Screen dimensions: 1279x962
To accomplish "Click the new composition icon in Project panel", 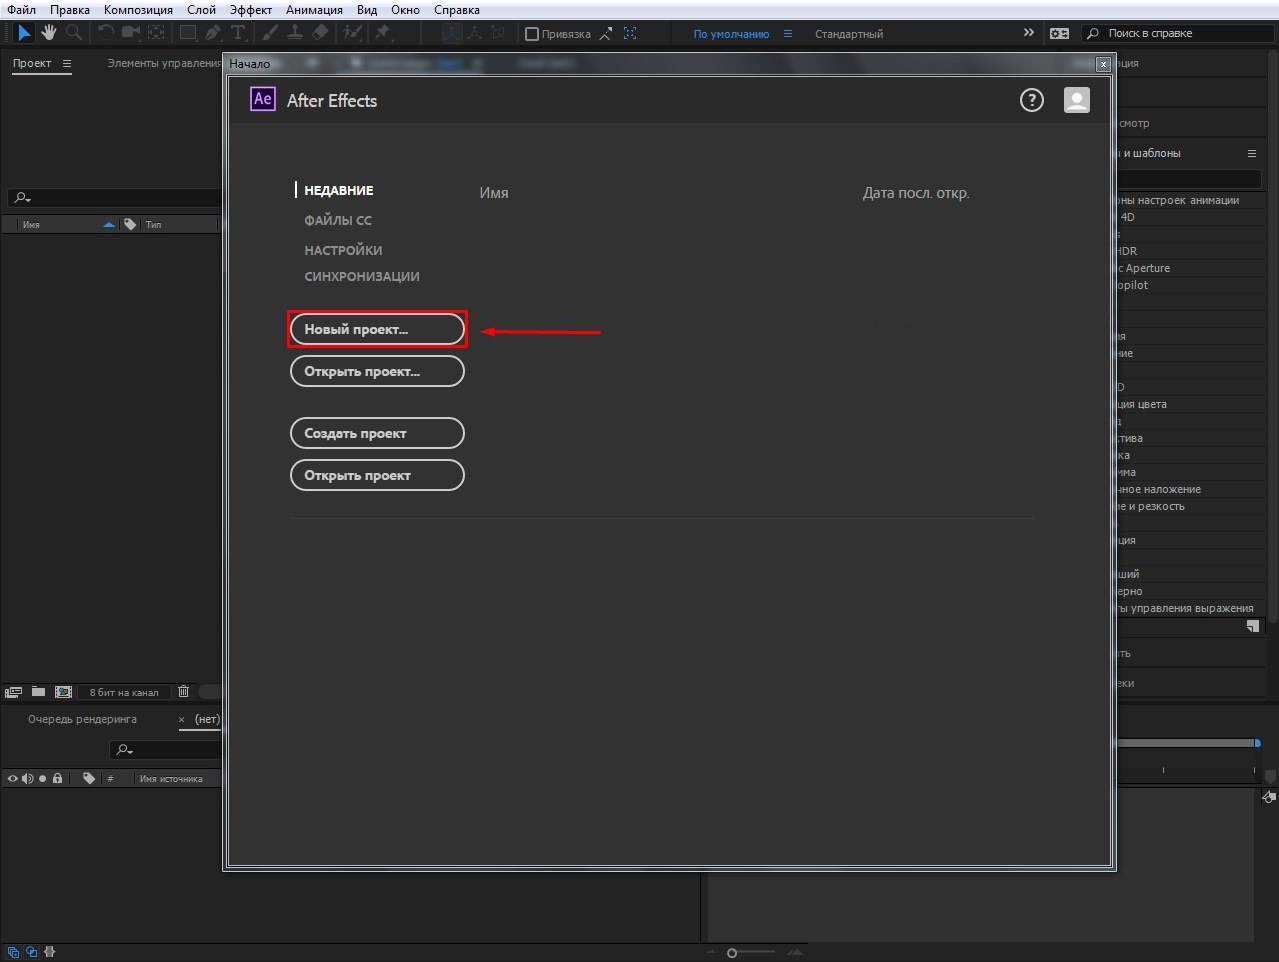I will click(x=63, y=692).
